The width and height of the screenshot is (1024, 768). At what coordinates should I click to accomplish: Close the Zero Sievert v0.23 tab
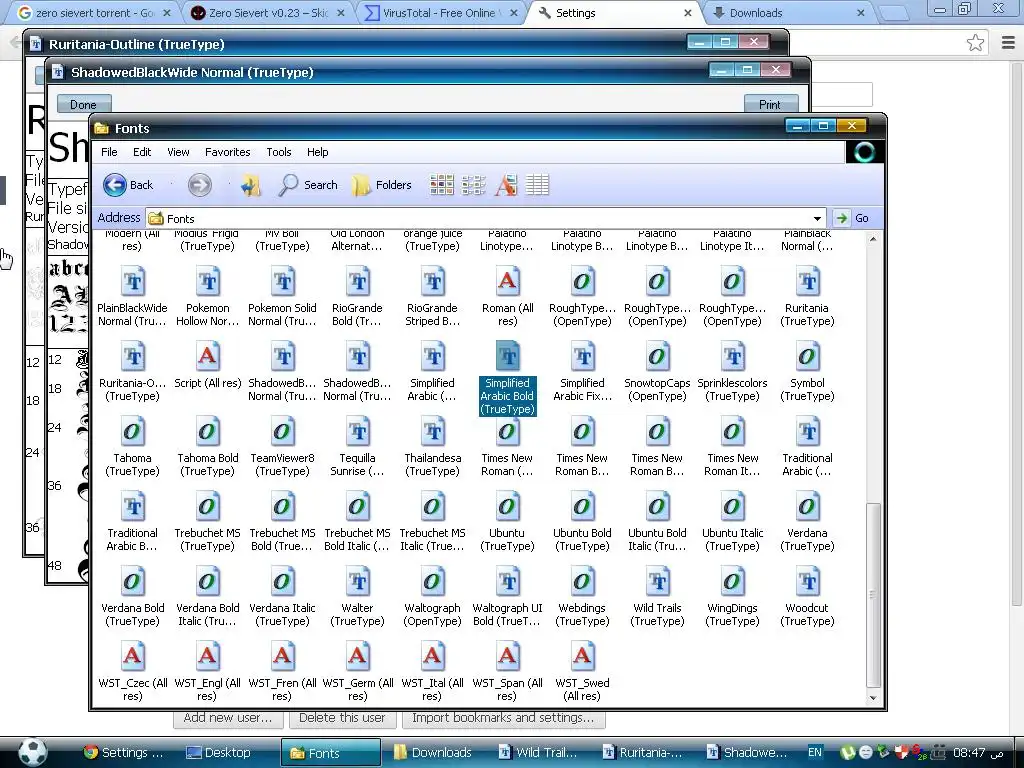pos(341,12)
